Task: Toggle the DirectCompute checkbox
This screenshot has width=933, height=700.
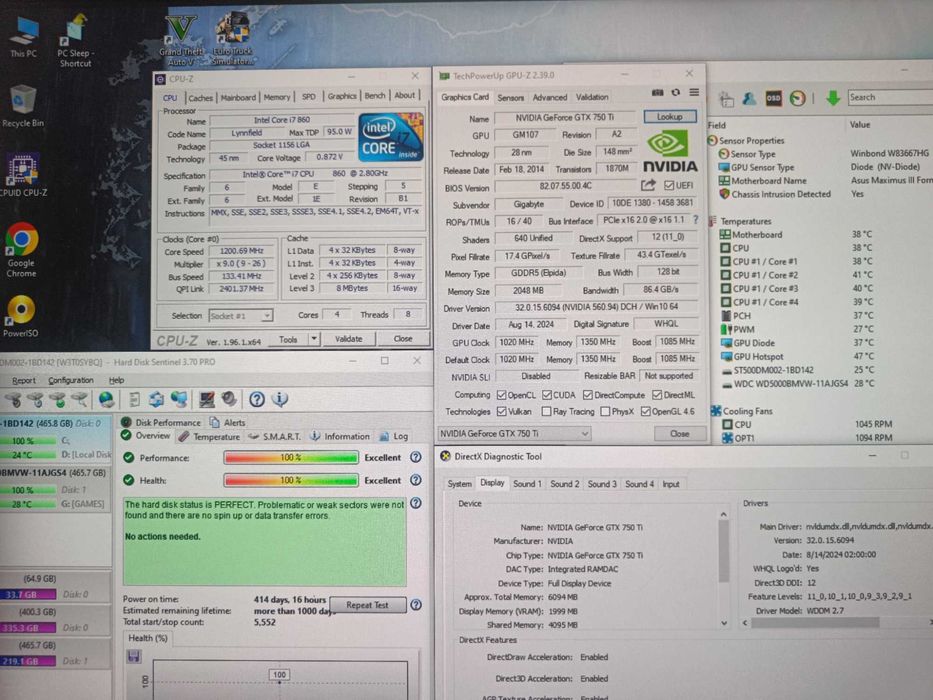Action: pos(588,395)
